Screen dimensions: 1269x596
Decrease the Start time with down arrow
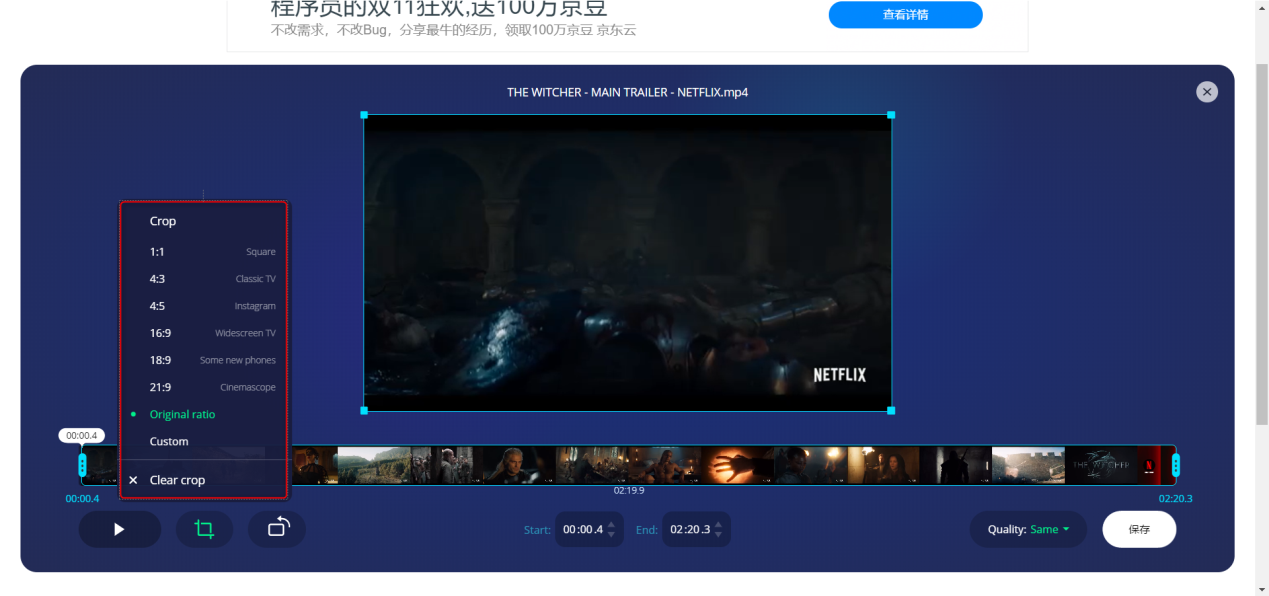(x=612, y=535)
